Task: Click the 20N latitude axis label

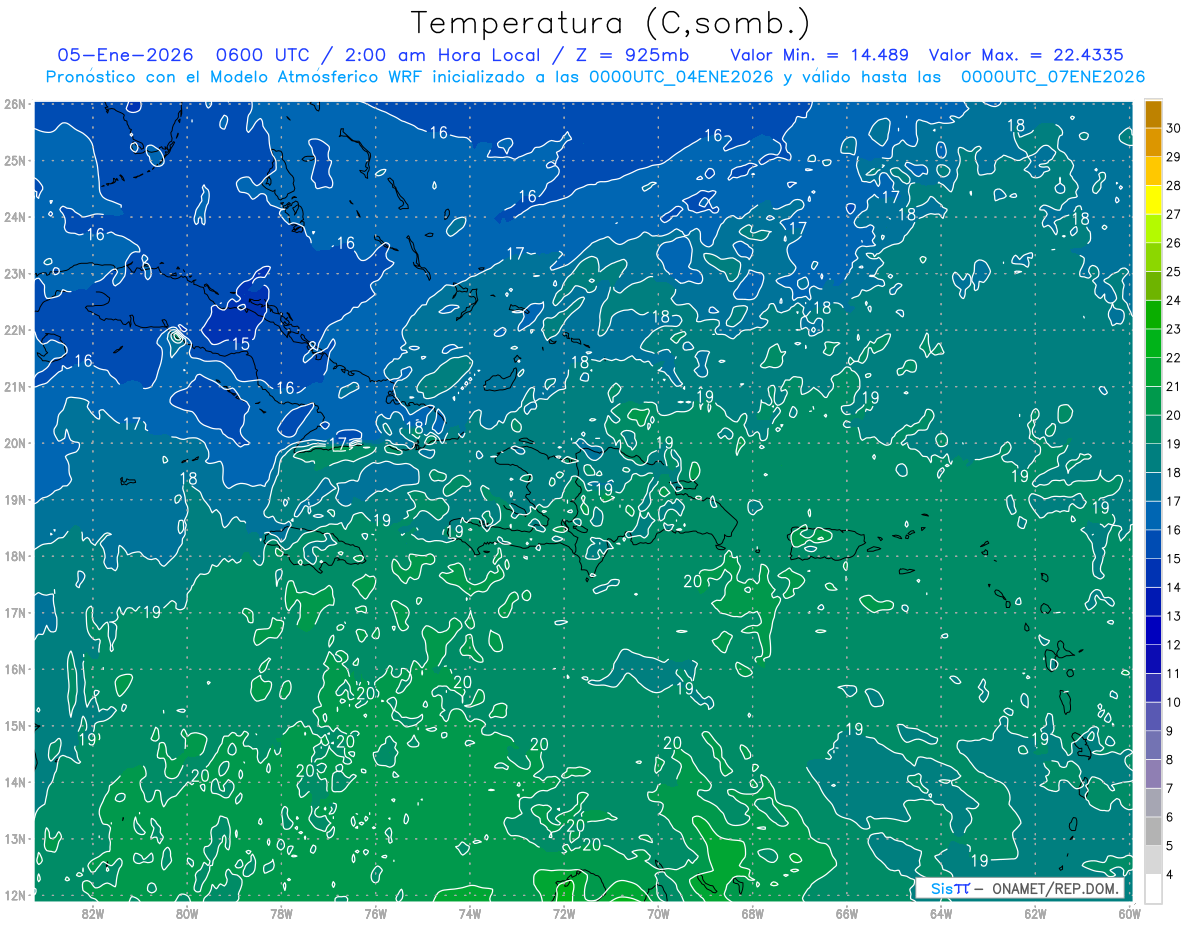Action: 14,443
